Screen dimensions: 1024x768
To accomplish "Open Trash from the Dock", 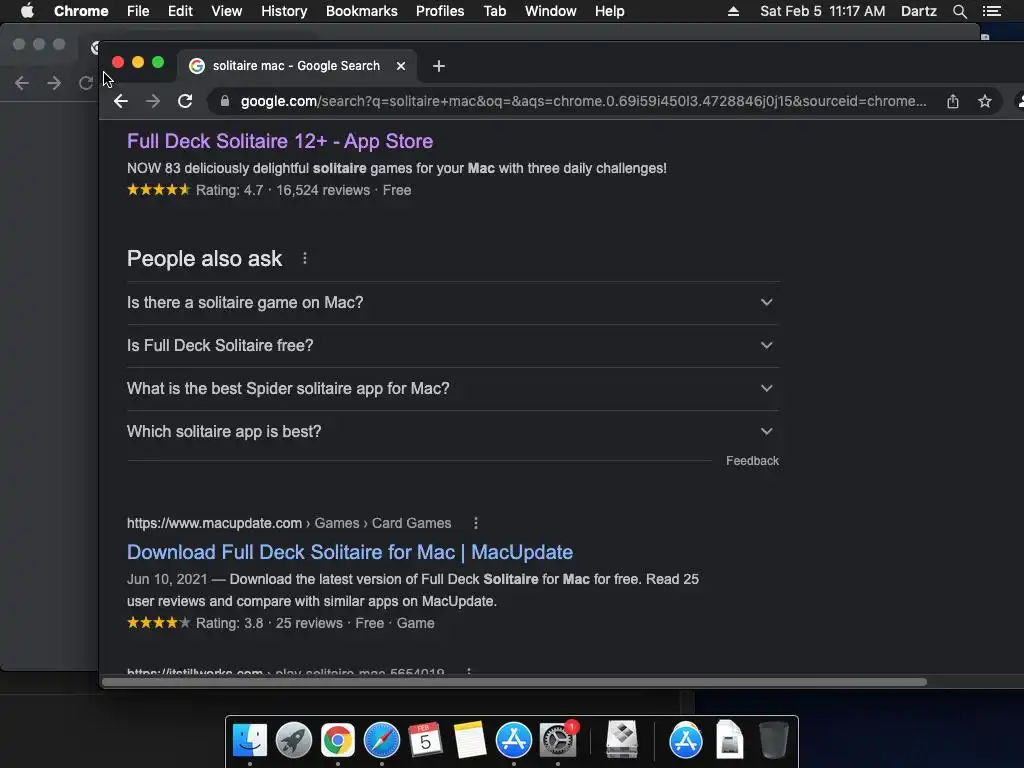I will (x=773, y=740).
